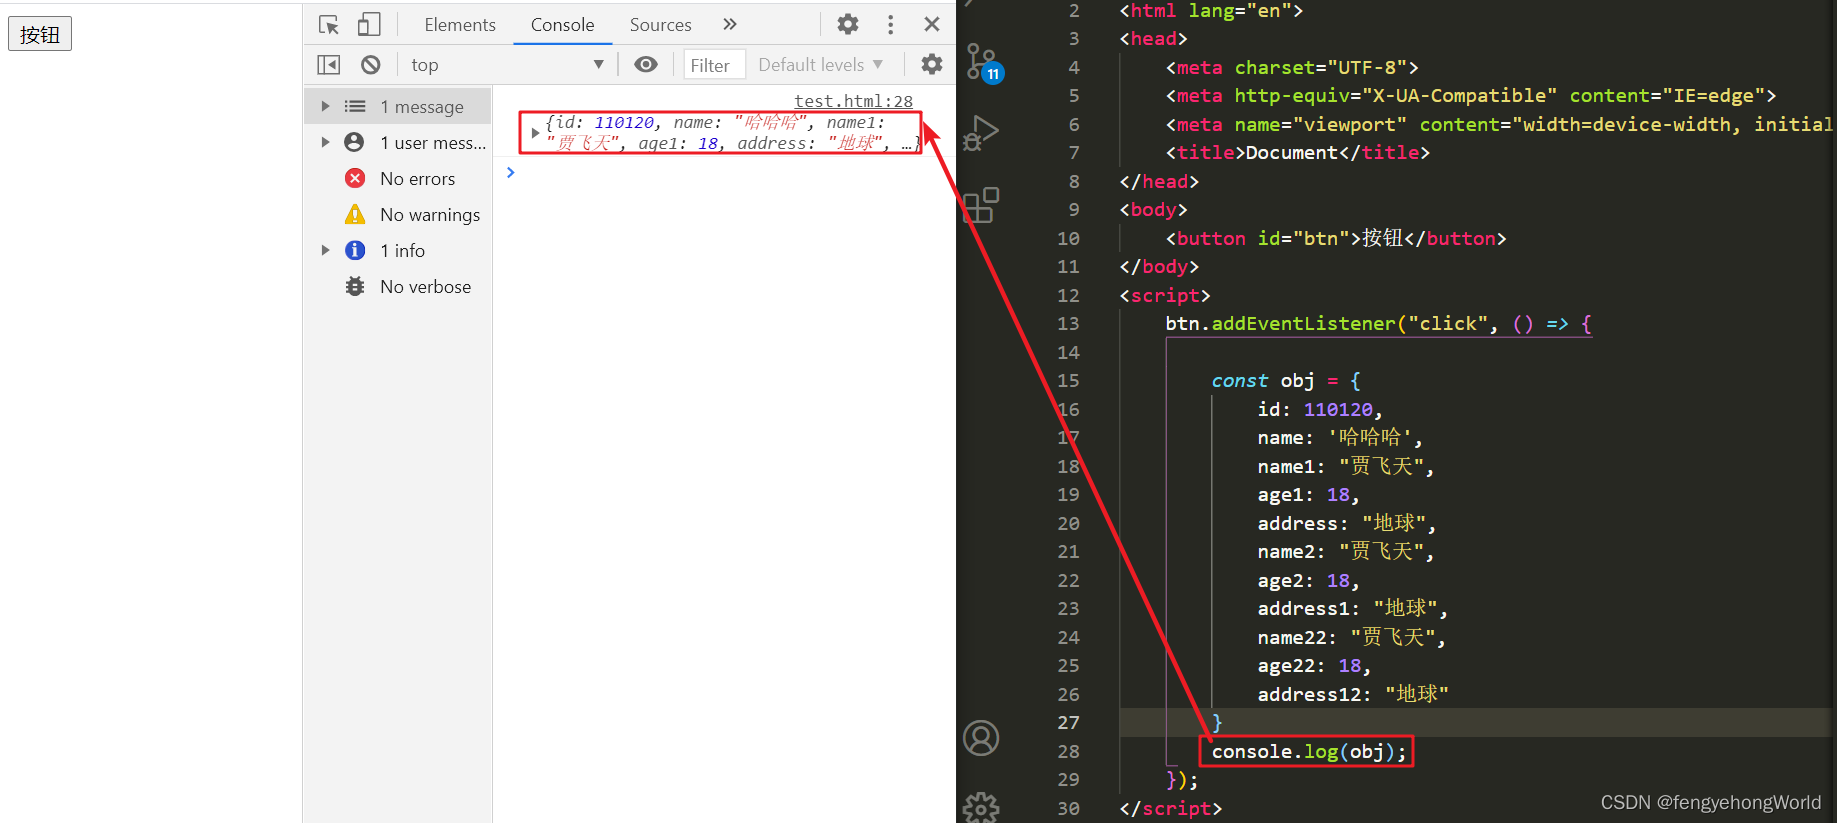
Task: Click the <title>Document</title> line
Action: click(1297, 152)
